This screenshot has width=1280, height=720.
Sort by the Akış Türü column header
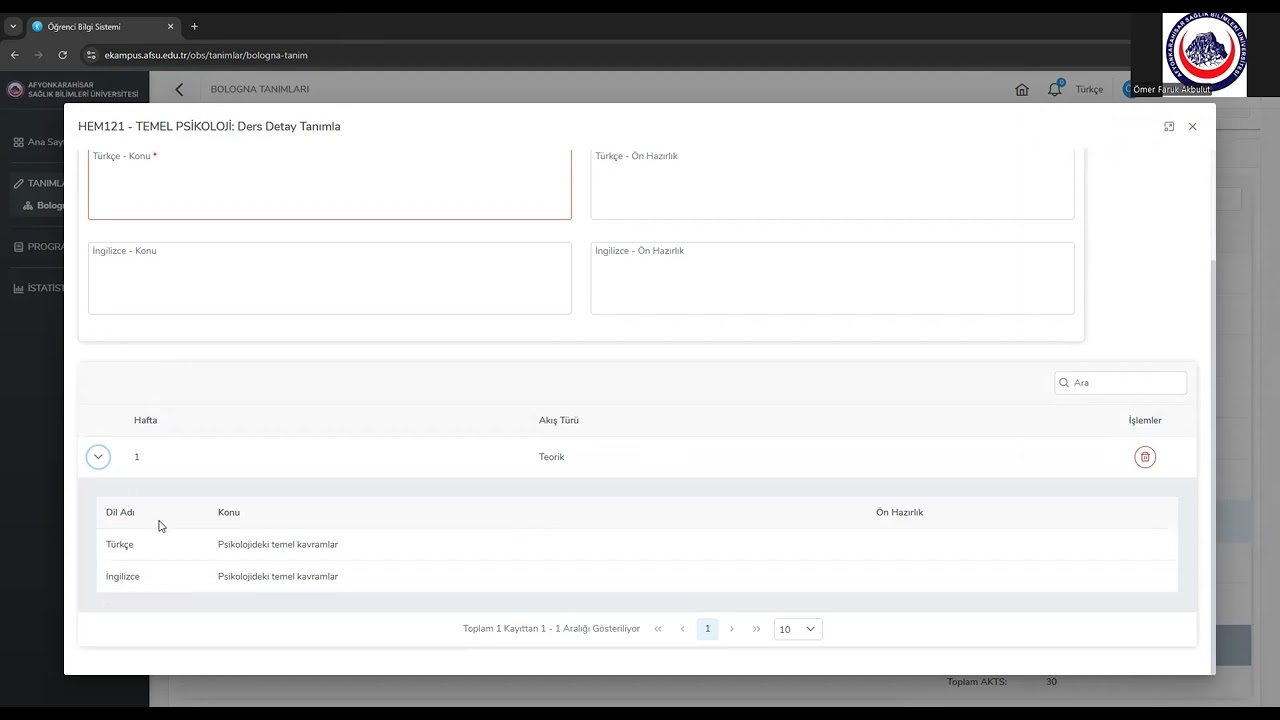pyautogui.click(x=558, y=420)
